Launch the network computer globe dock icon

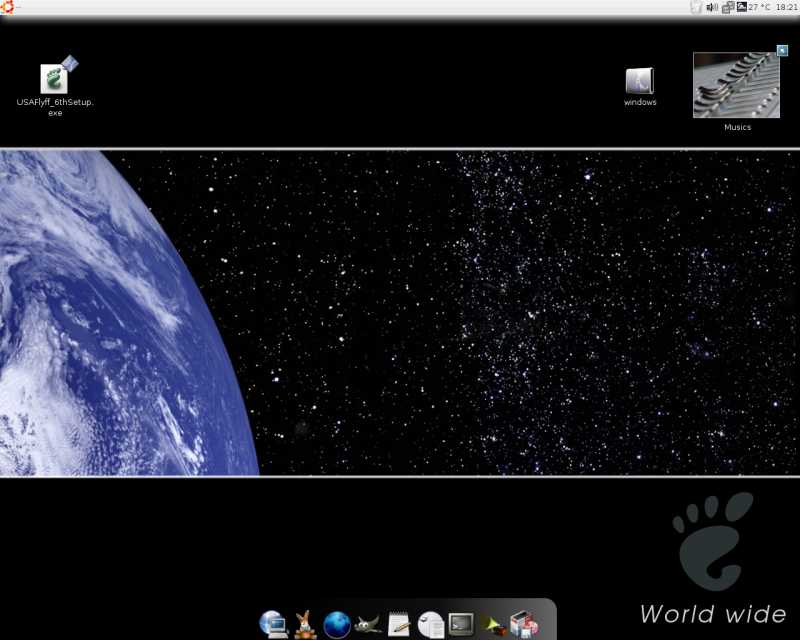click(273, 624)
